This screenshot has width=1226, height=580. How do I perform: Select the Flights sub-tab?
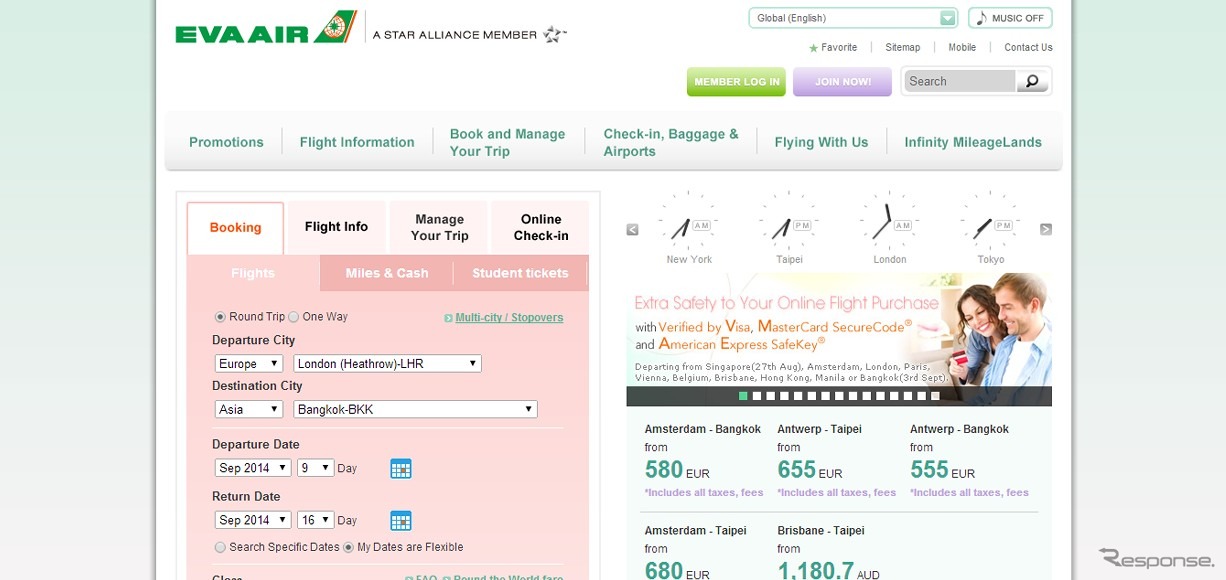click(x=253, y=273)
